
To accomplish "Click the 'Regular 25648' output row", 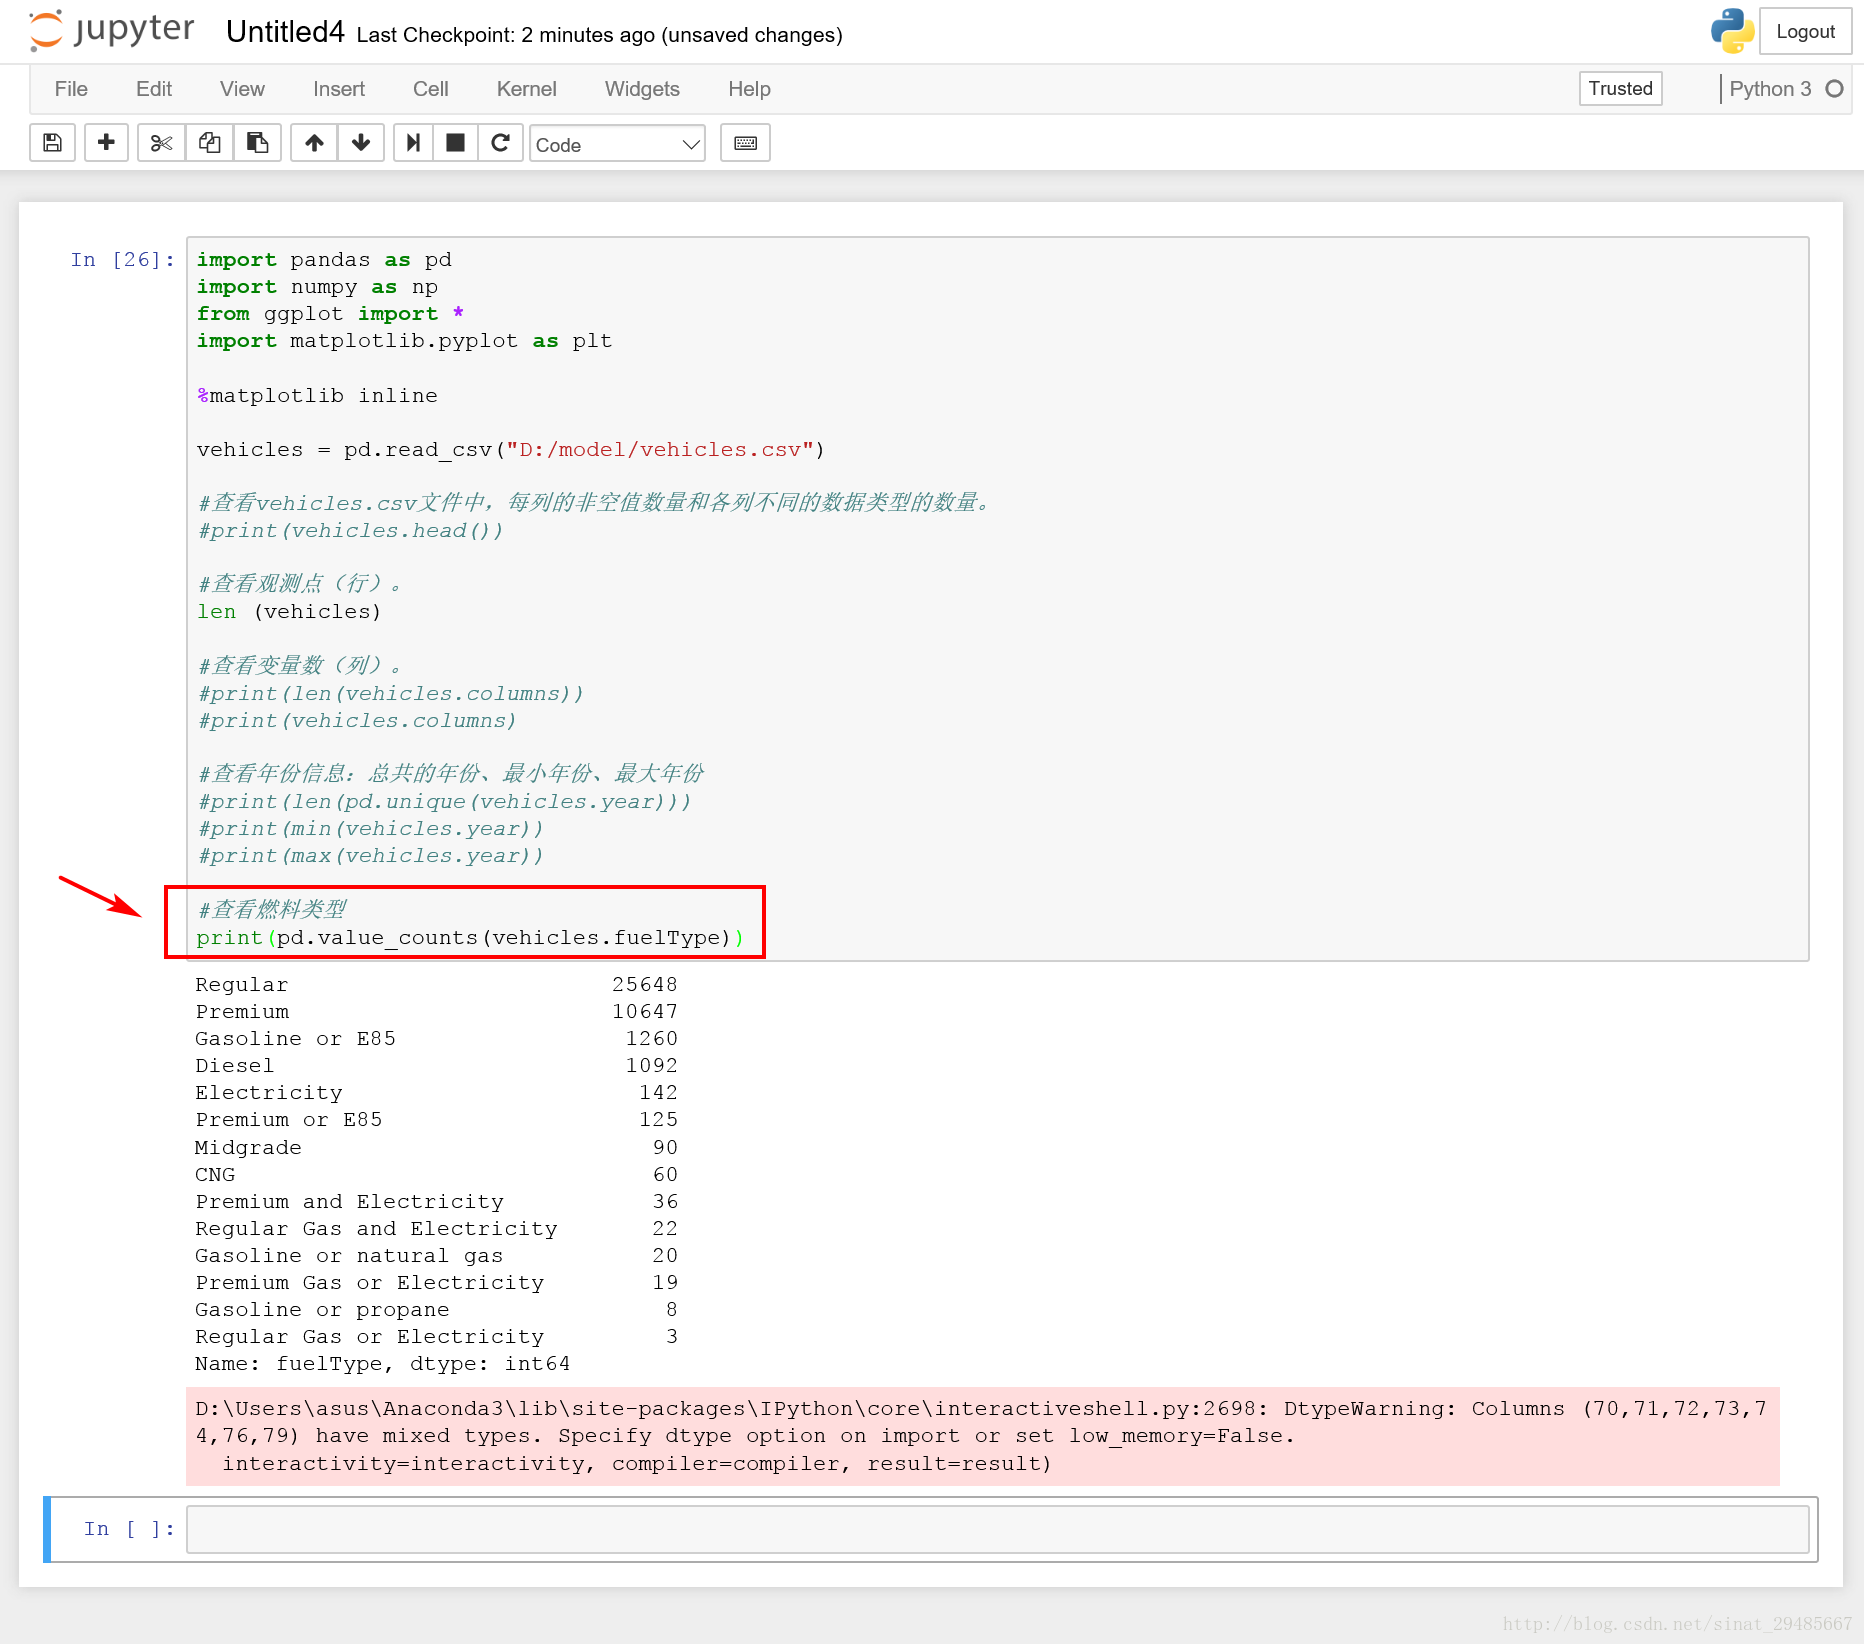I will (436, 985).
